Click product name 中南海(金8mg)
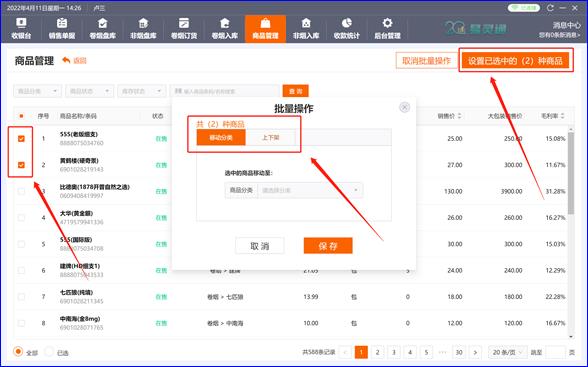588x367 pixels. point(80,319)
